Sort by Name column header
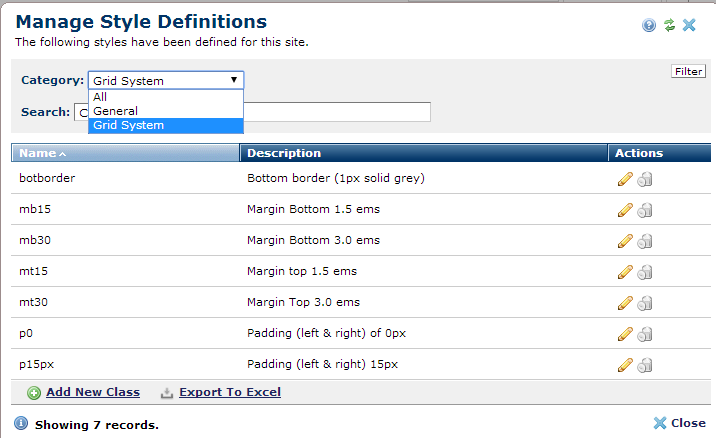 [x=38, y=153]
